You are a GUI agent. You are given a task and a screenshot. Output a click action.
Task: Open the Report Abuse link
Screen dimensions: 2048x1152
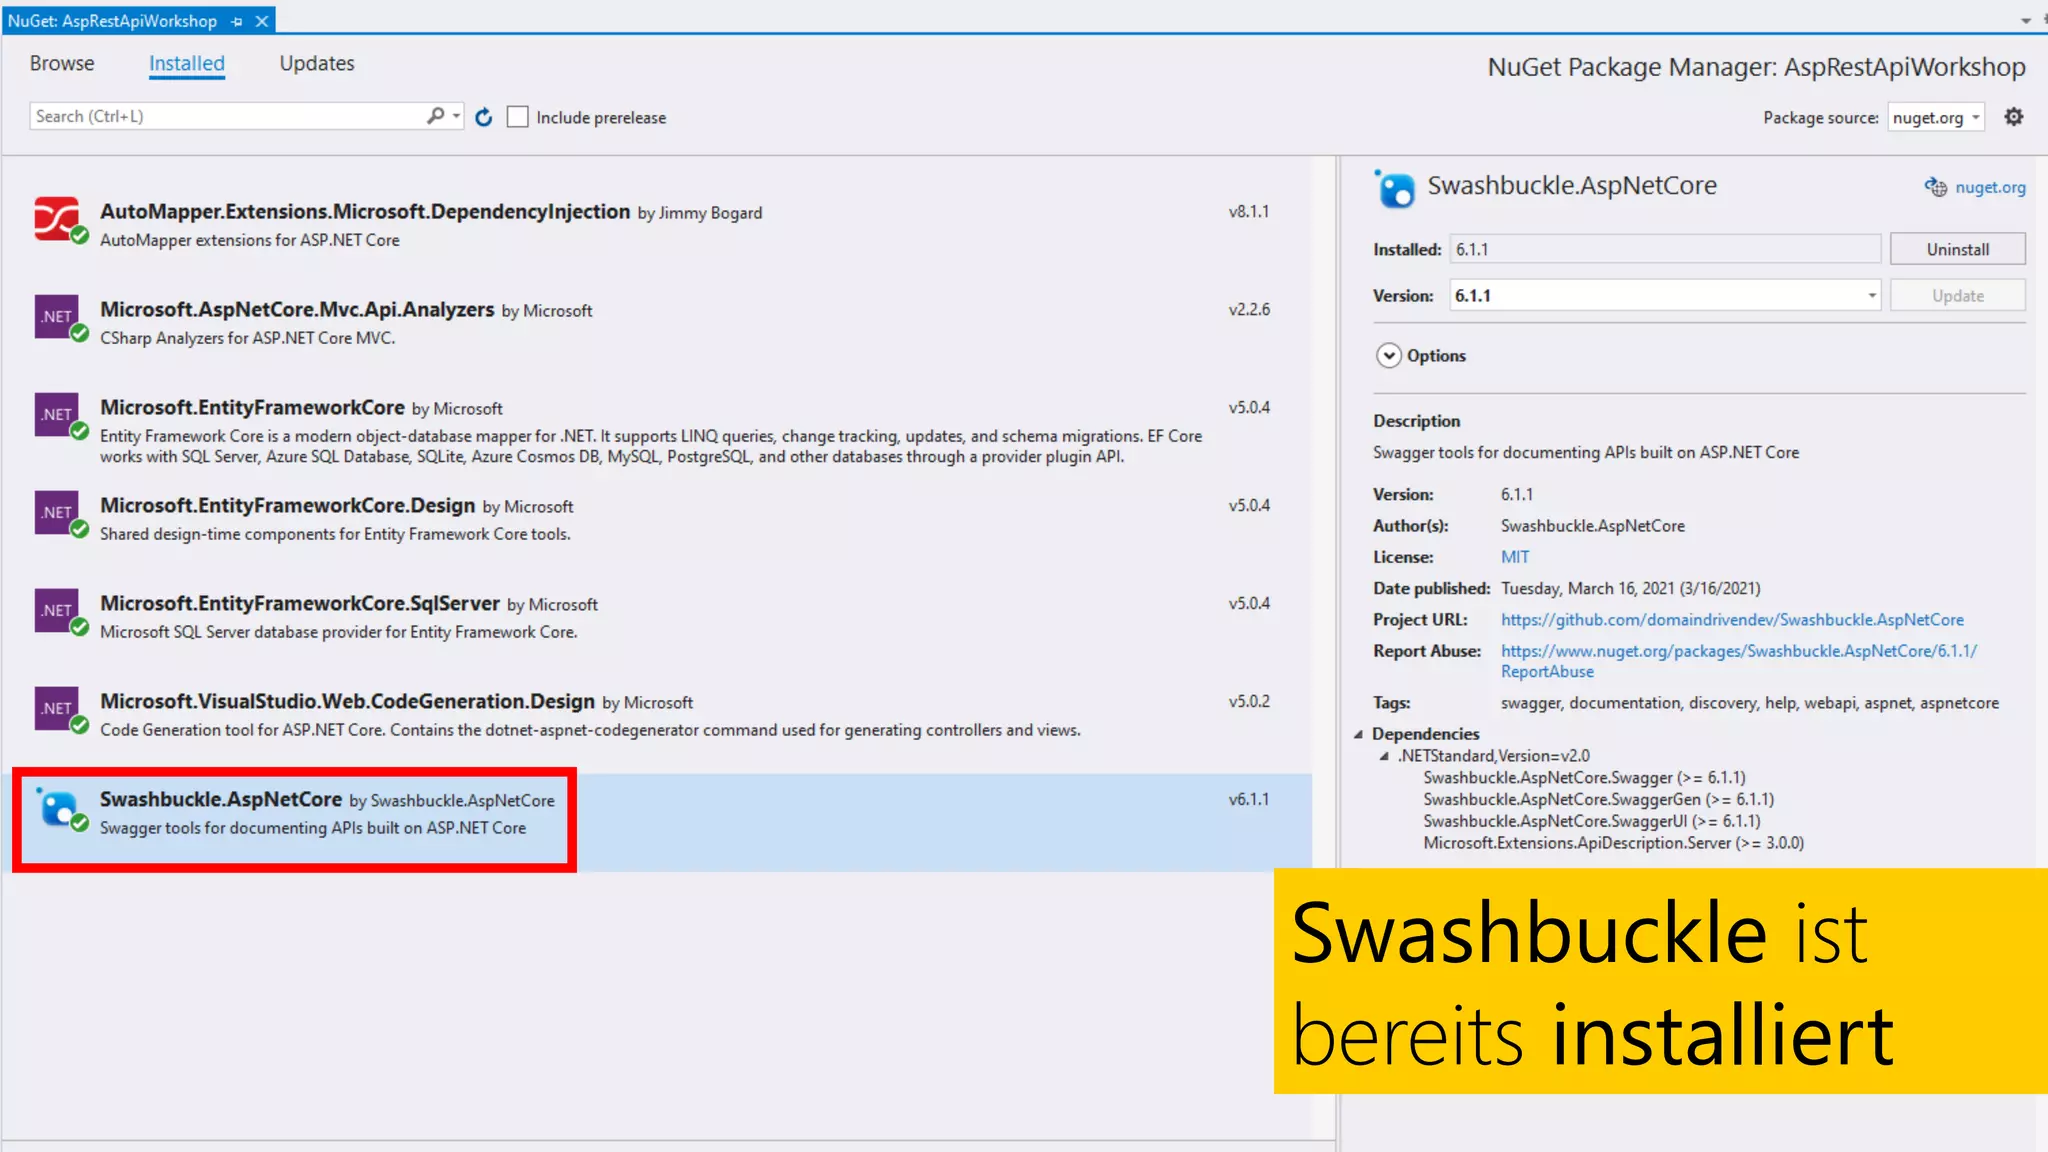1739,661
